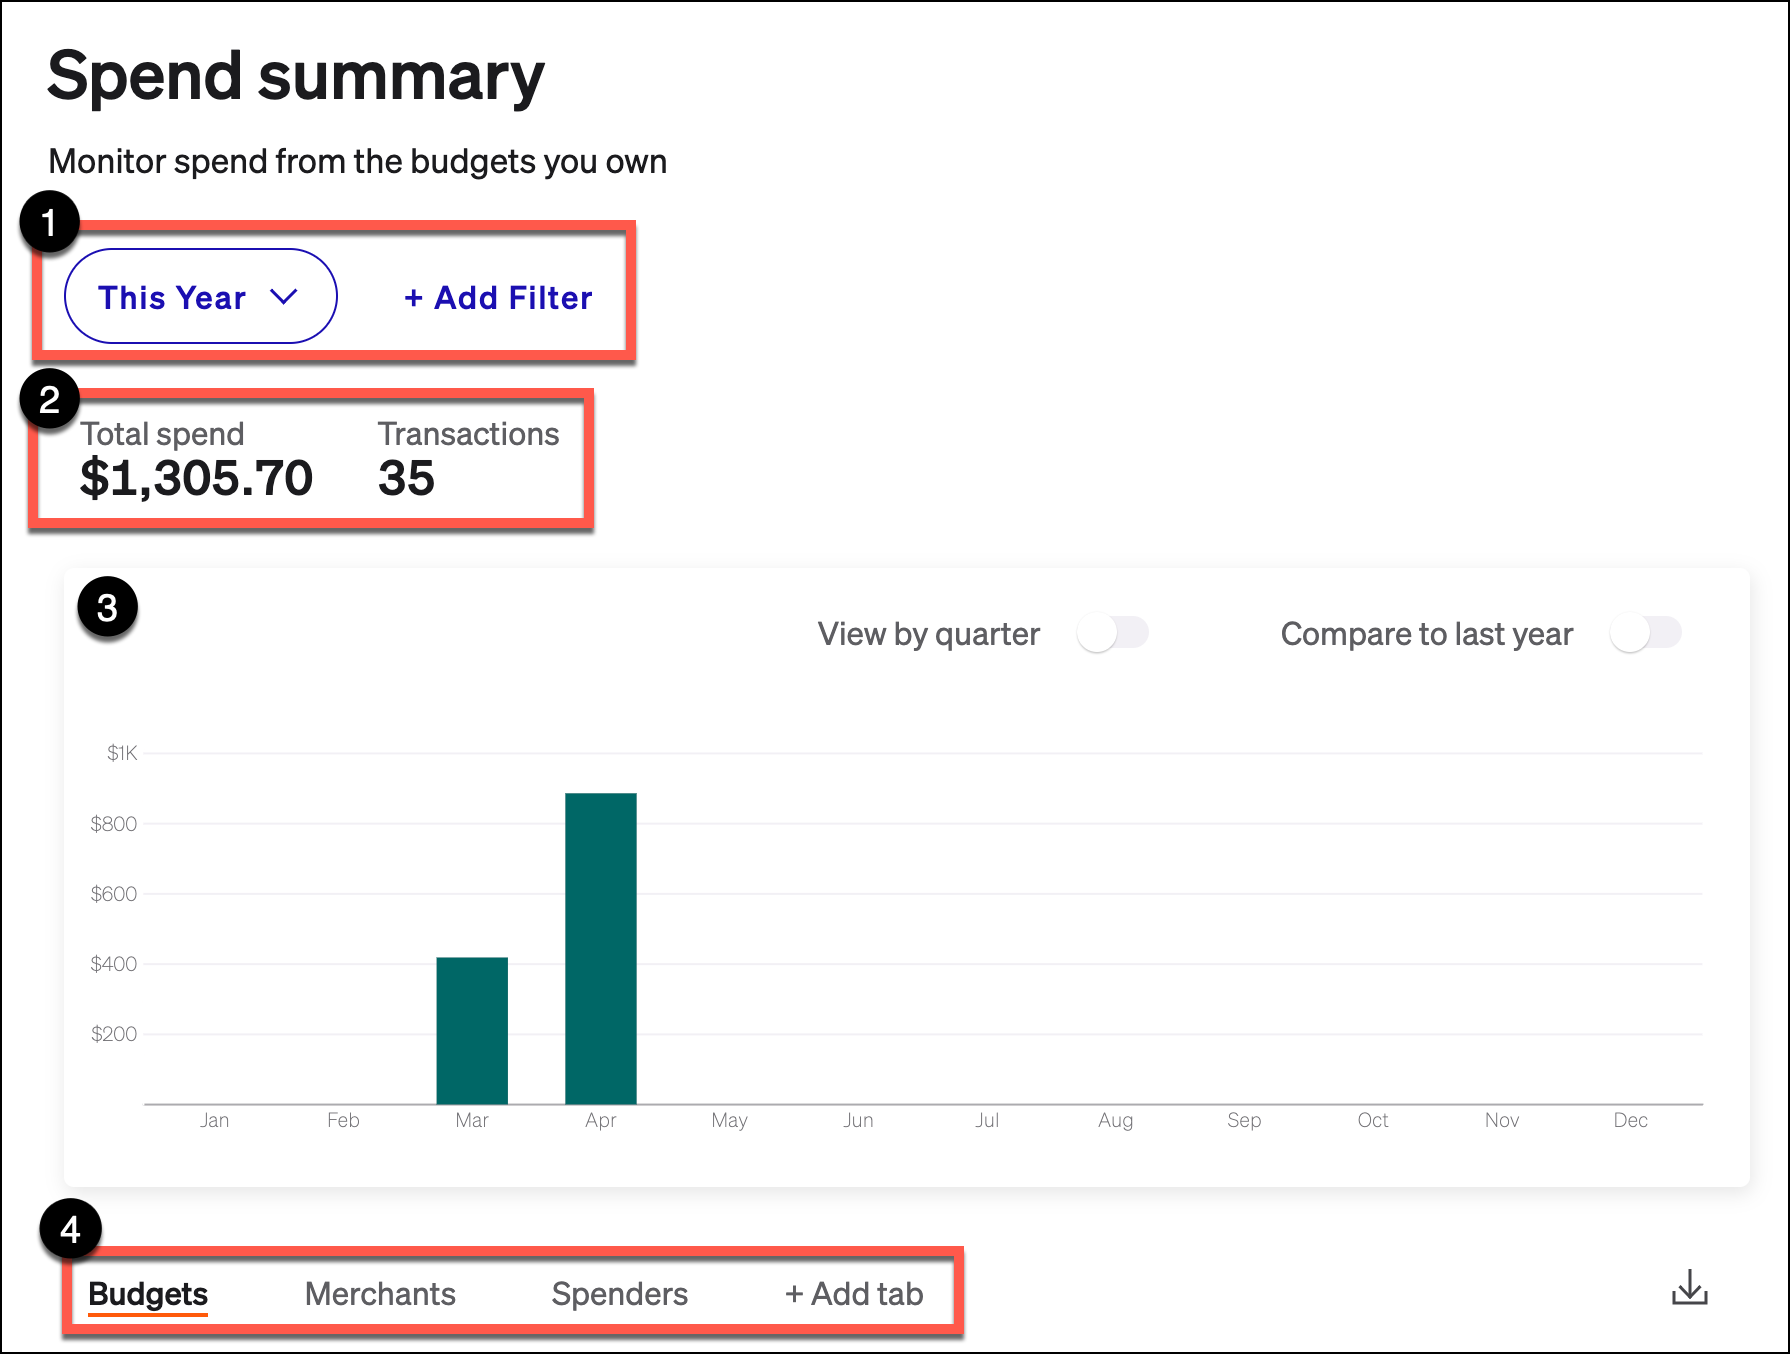Click the Dec axis label on the chart

click(1630, 1120)
